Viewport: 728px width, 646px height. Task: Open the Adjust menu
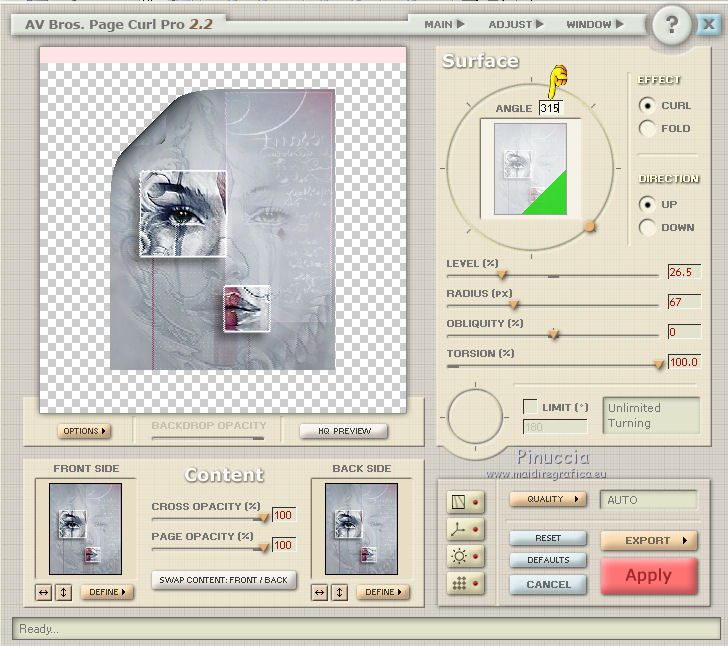[516, 24]
